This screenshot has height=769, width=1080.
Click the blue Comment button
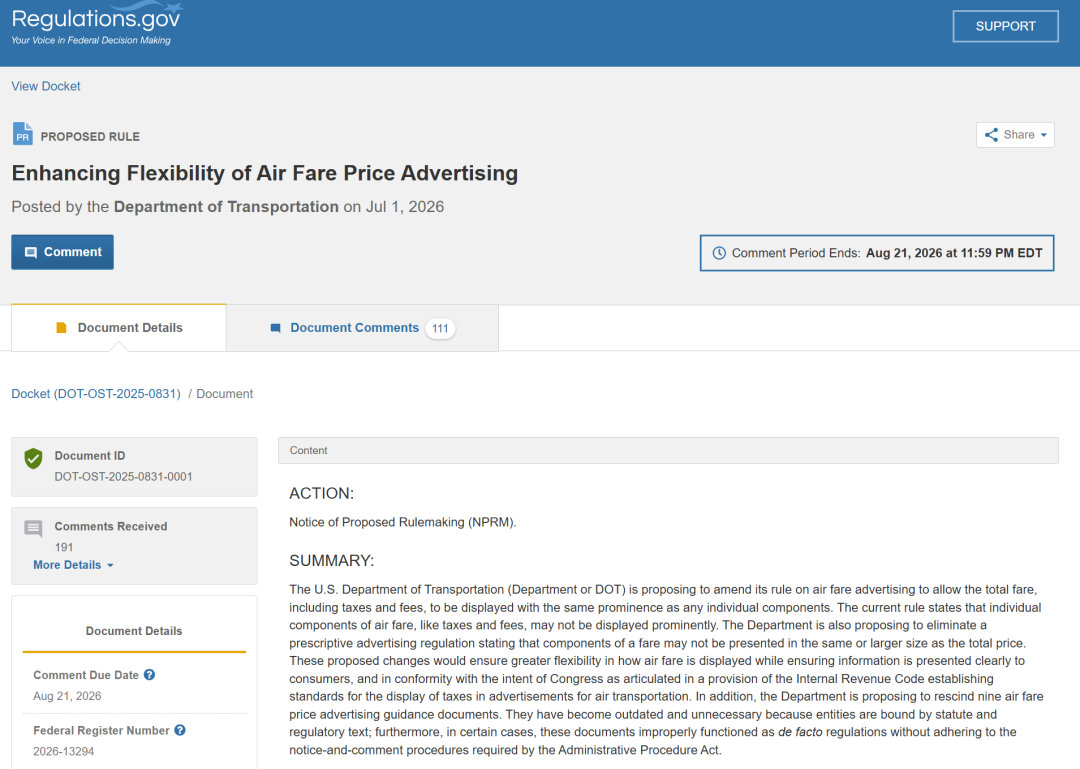(x=63, y=252)
